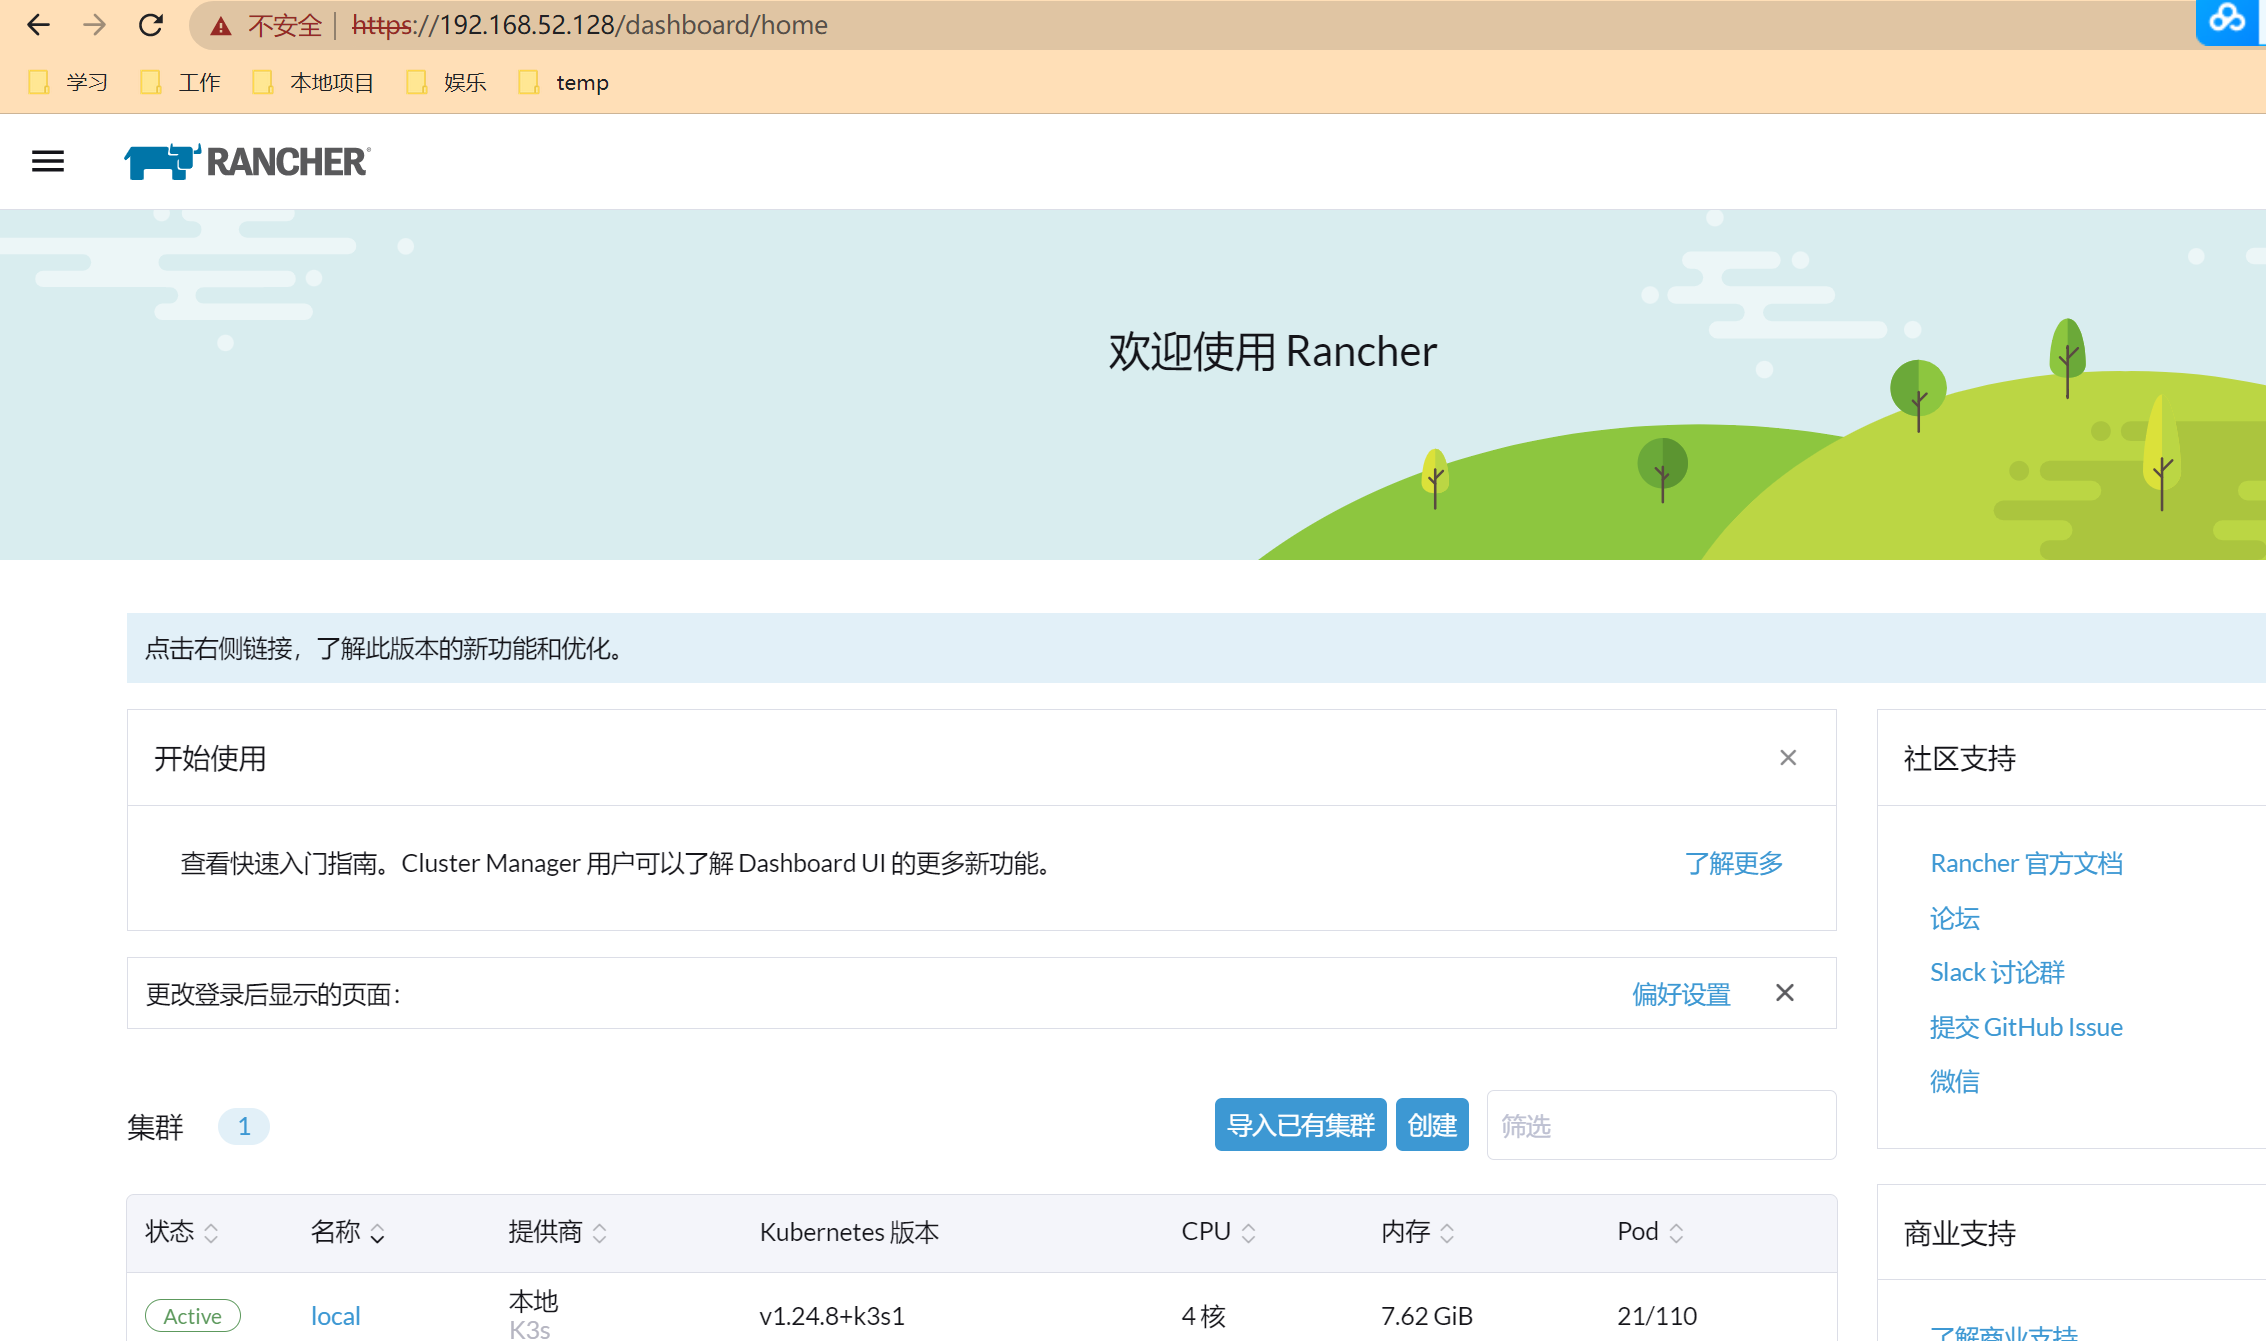Close the 开始使用 panel
This screenshot has height=1341, width=2266.
coord(1788,758)
